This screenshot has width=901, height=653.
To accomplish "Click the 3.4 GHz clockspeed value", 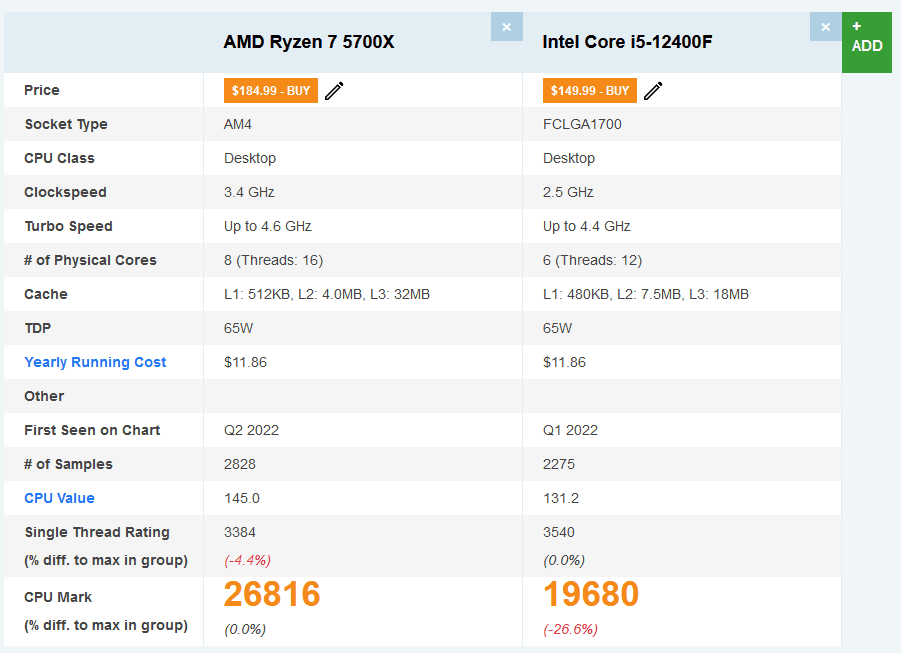I will pos(249,192).
